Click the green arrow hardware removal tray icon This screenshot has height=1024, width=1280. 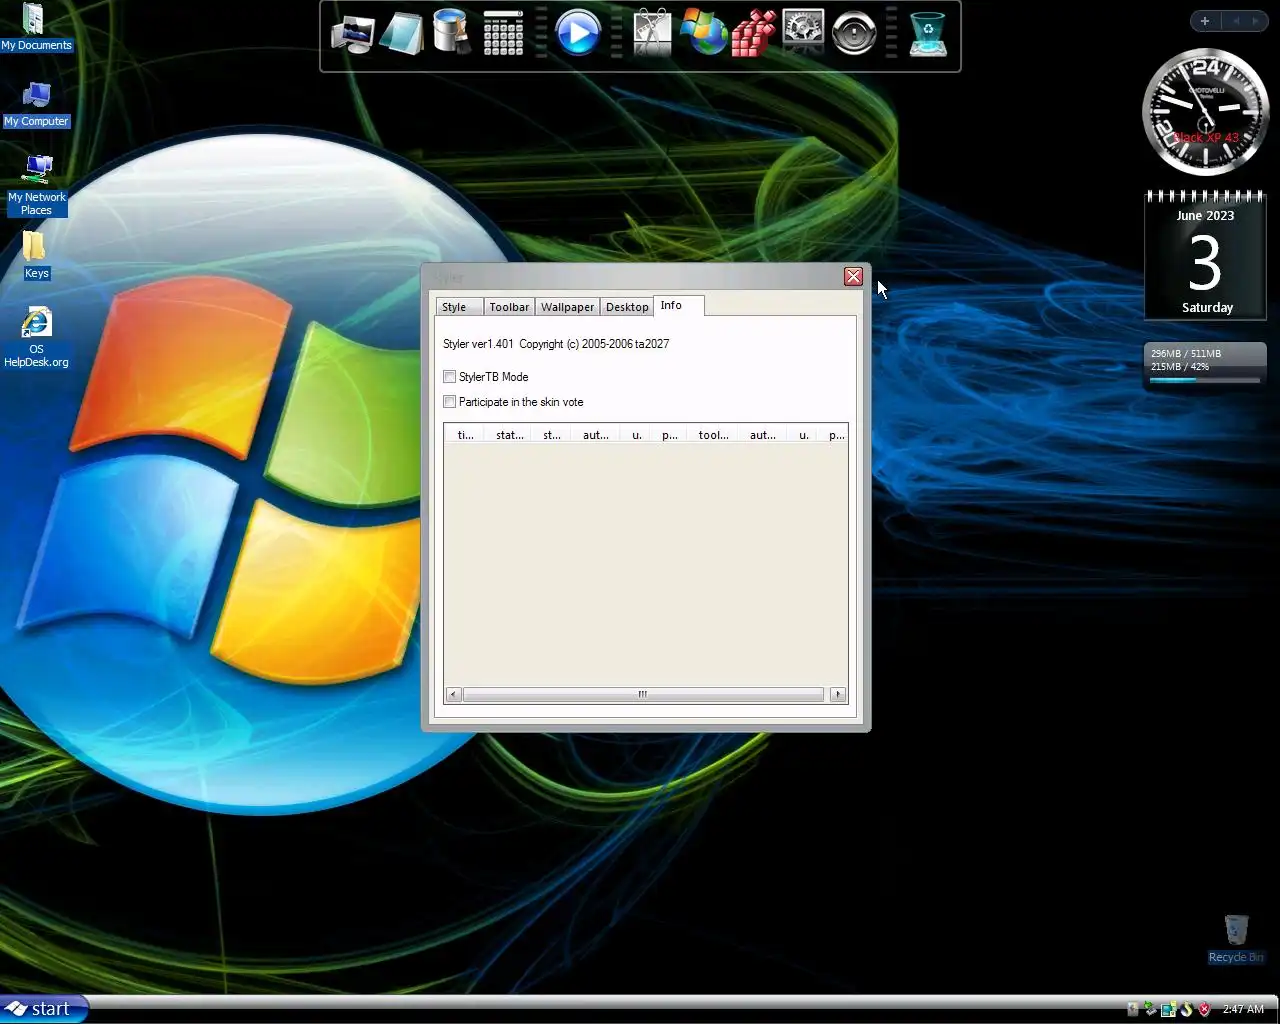click(1150, 1009)
